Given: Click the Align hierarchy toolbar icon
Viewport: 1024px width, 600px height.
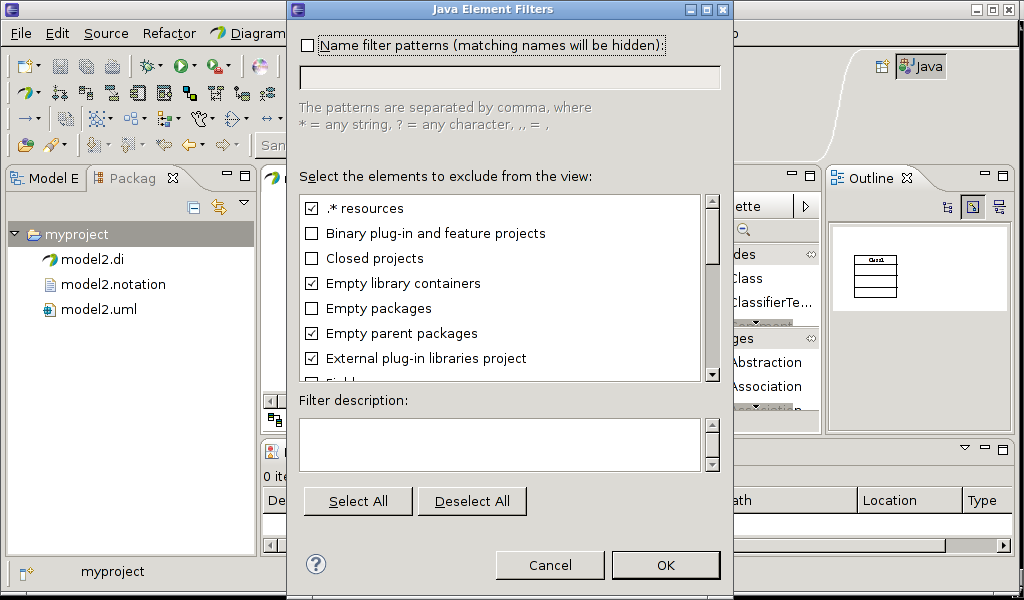Looking at the screenshot, I should (164, 119).
